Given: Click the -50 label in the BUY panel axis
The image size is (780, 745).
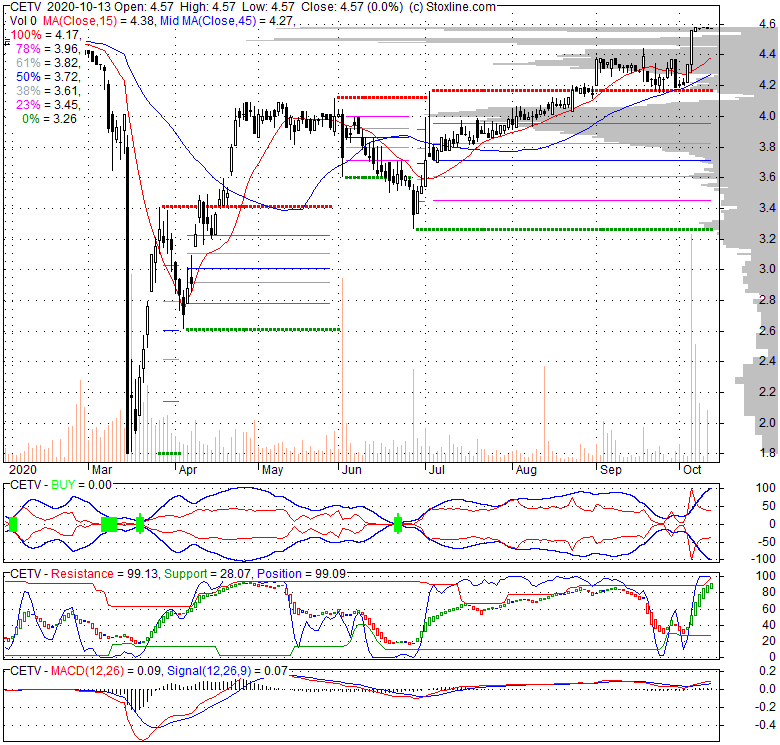Looking at the screenshot, I should click(x=766, y=542).
